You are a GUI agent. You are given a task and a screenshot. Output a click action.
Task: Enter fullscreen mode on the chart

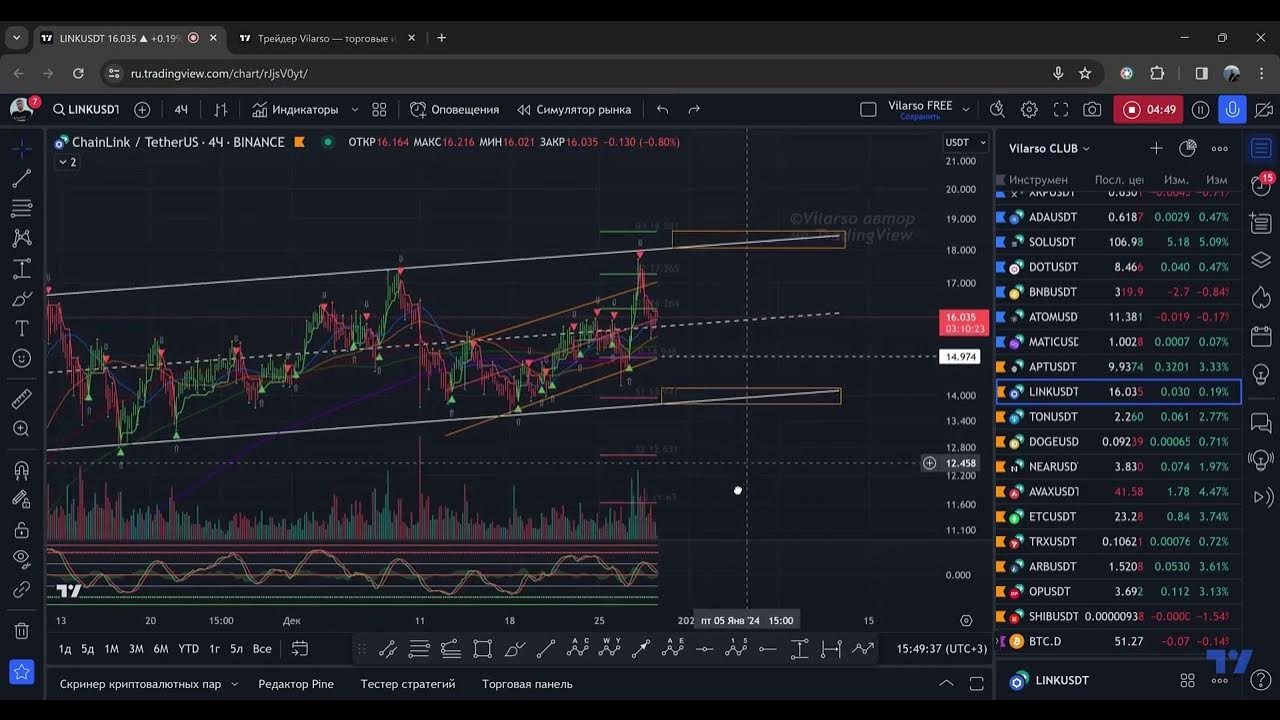click(1061, 109)
